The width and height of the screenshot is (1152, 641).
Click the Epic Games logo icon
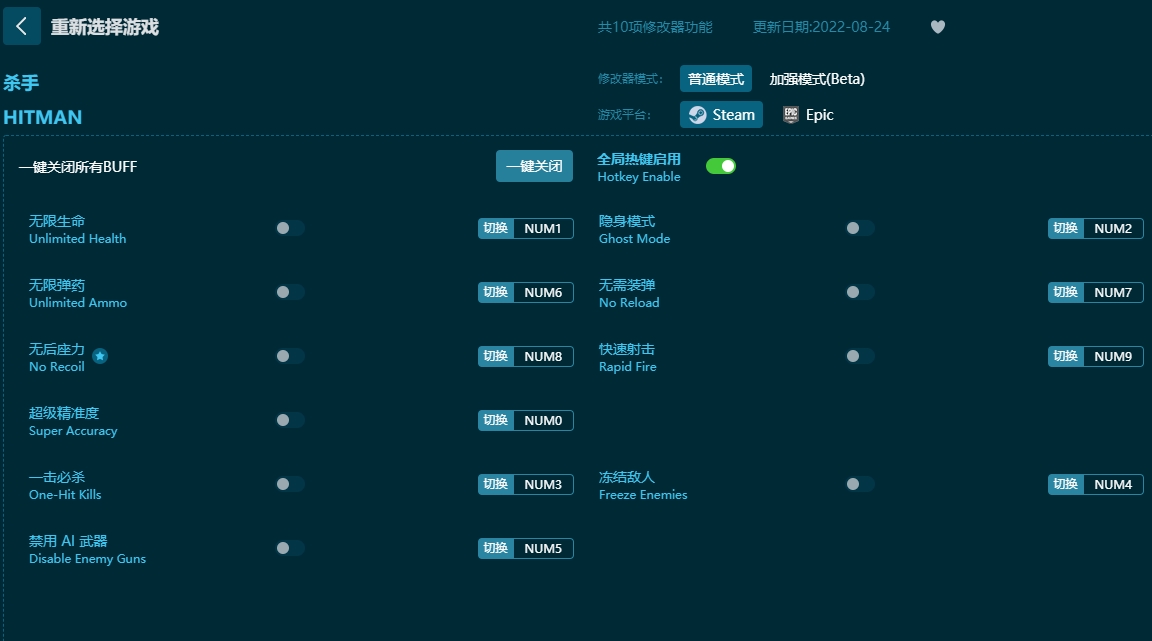791,115
